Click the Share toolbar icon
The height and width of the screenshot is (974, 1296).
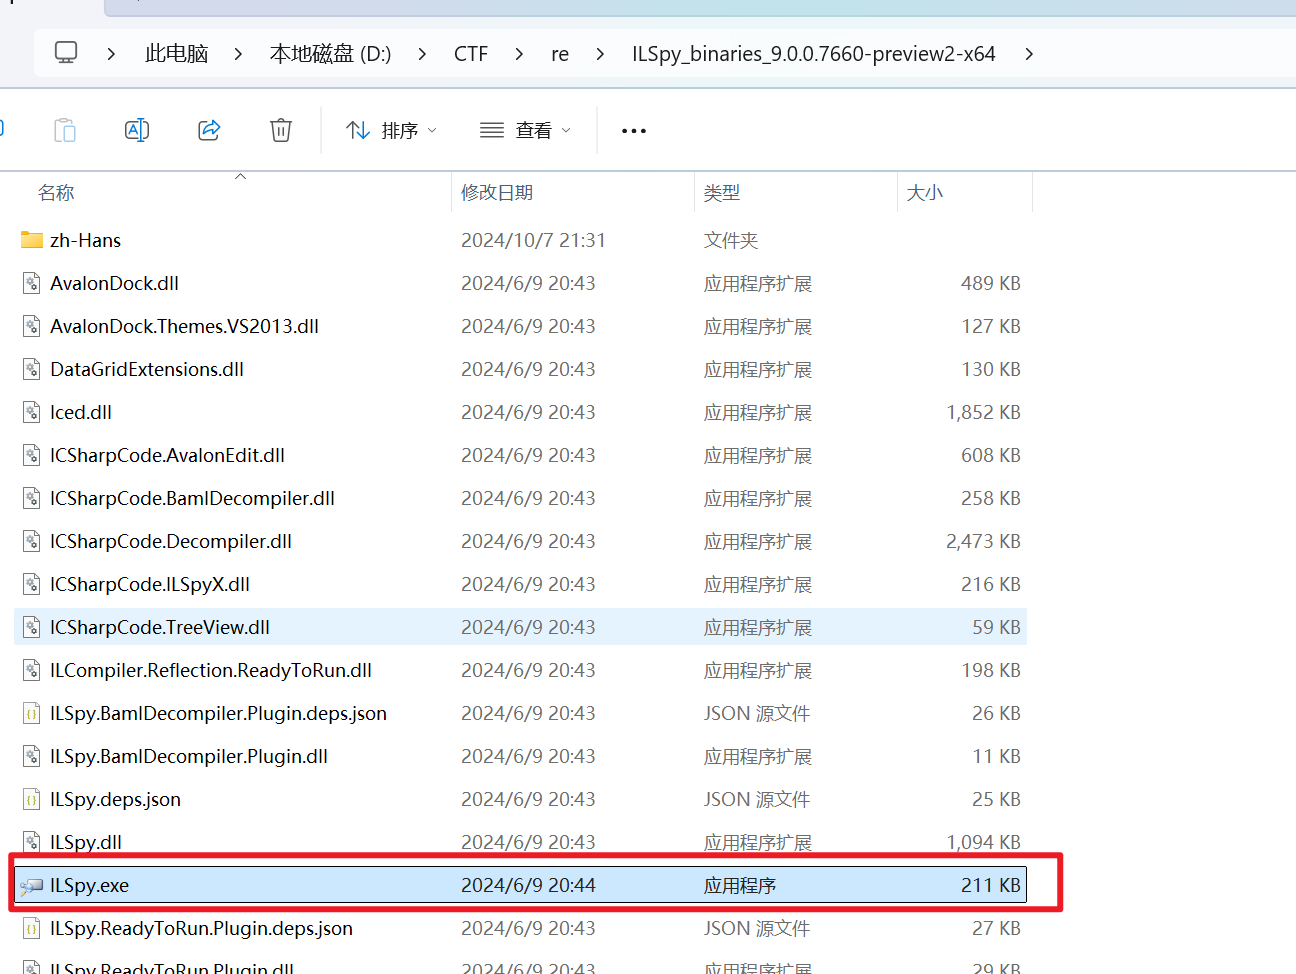pos(209,130)
